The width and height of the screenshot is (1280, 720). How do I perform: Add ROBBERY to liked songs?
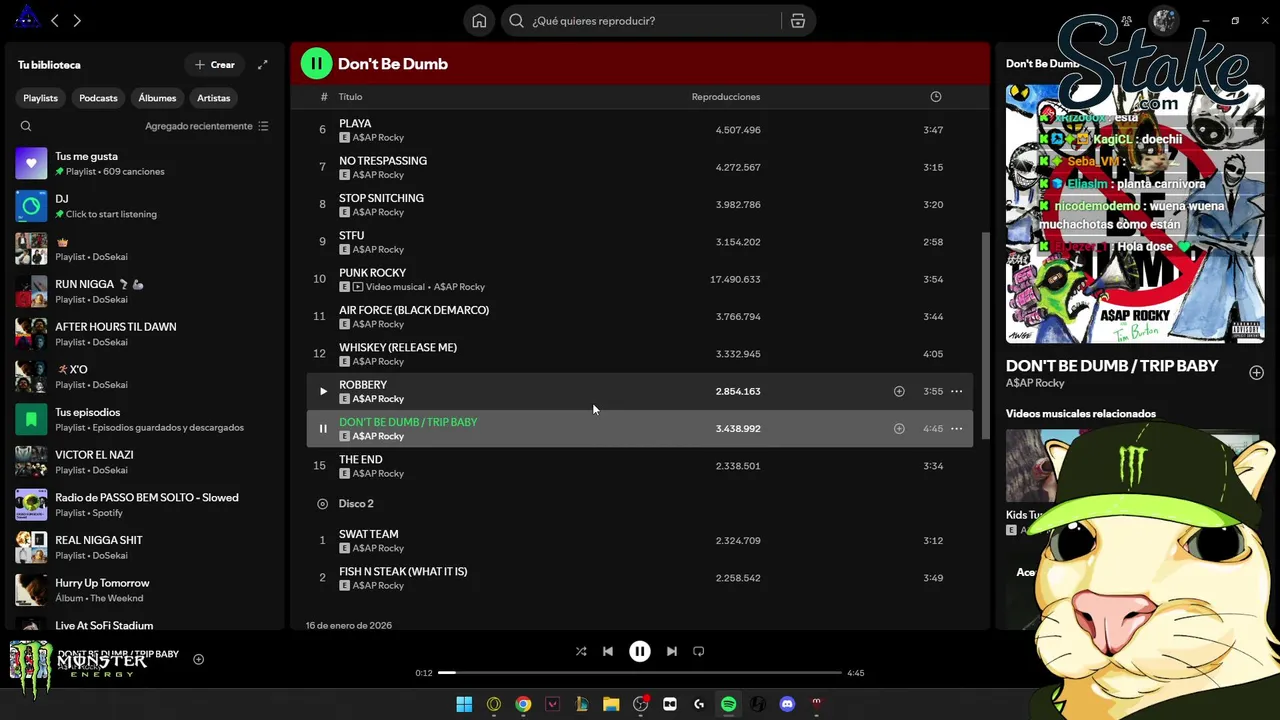pos(899,391)
